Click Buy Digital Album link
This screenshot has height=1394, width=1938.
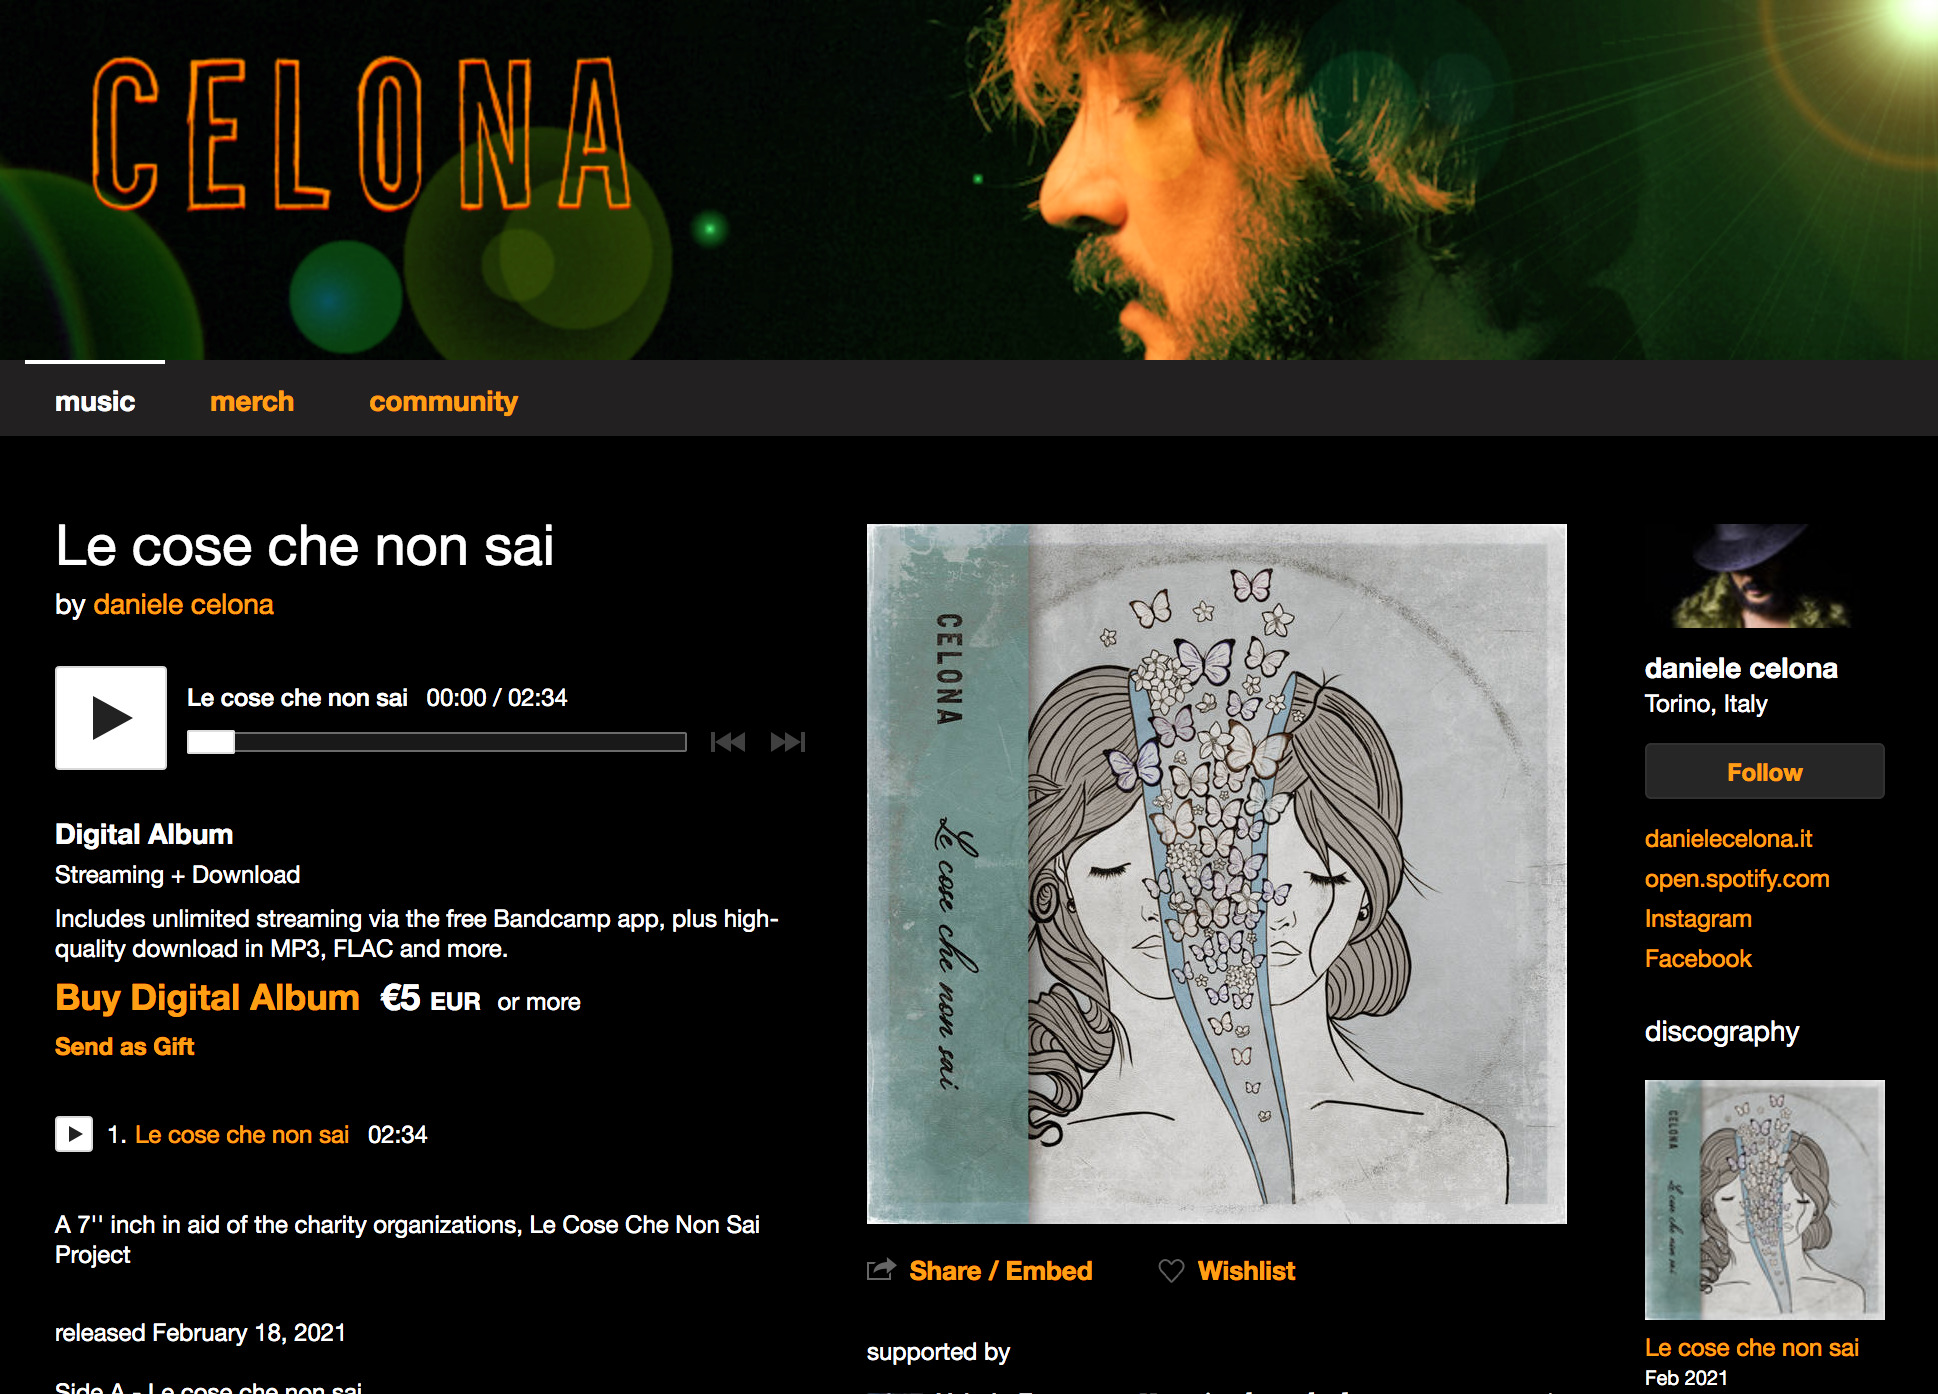pos(207,998)
